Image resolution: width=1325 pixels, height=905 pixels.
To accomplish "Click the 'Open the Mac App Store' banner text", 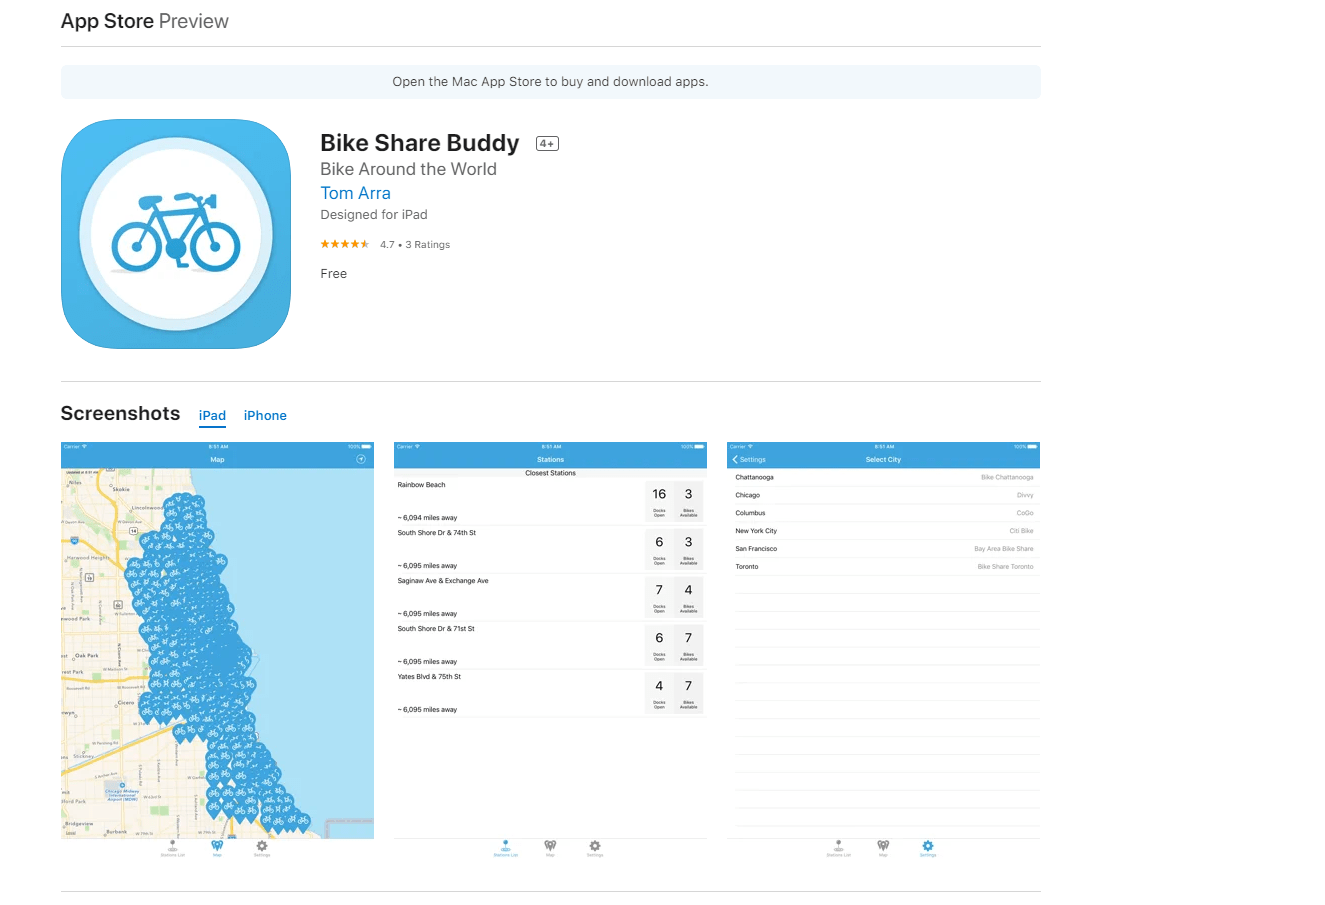I will (x=550, y=82).
